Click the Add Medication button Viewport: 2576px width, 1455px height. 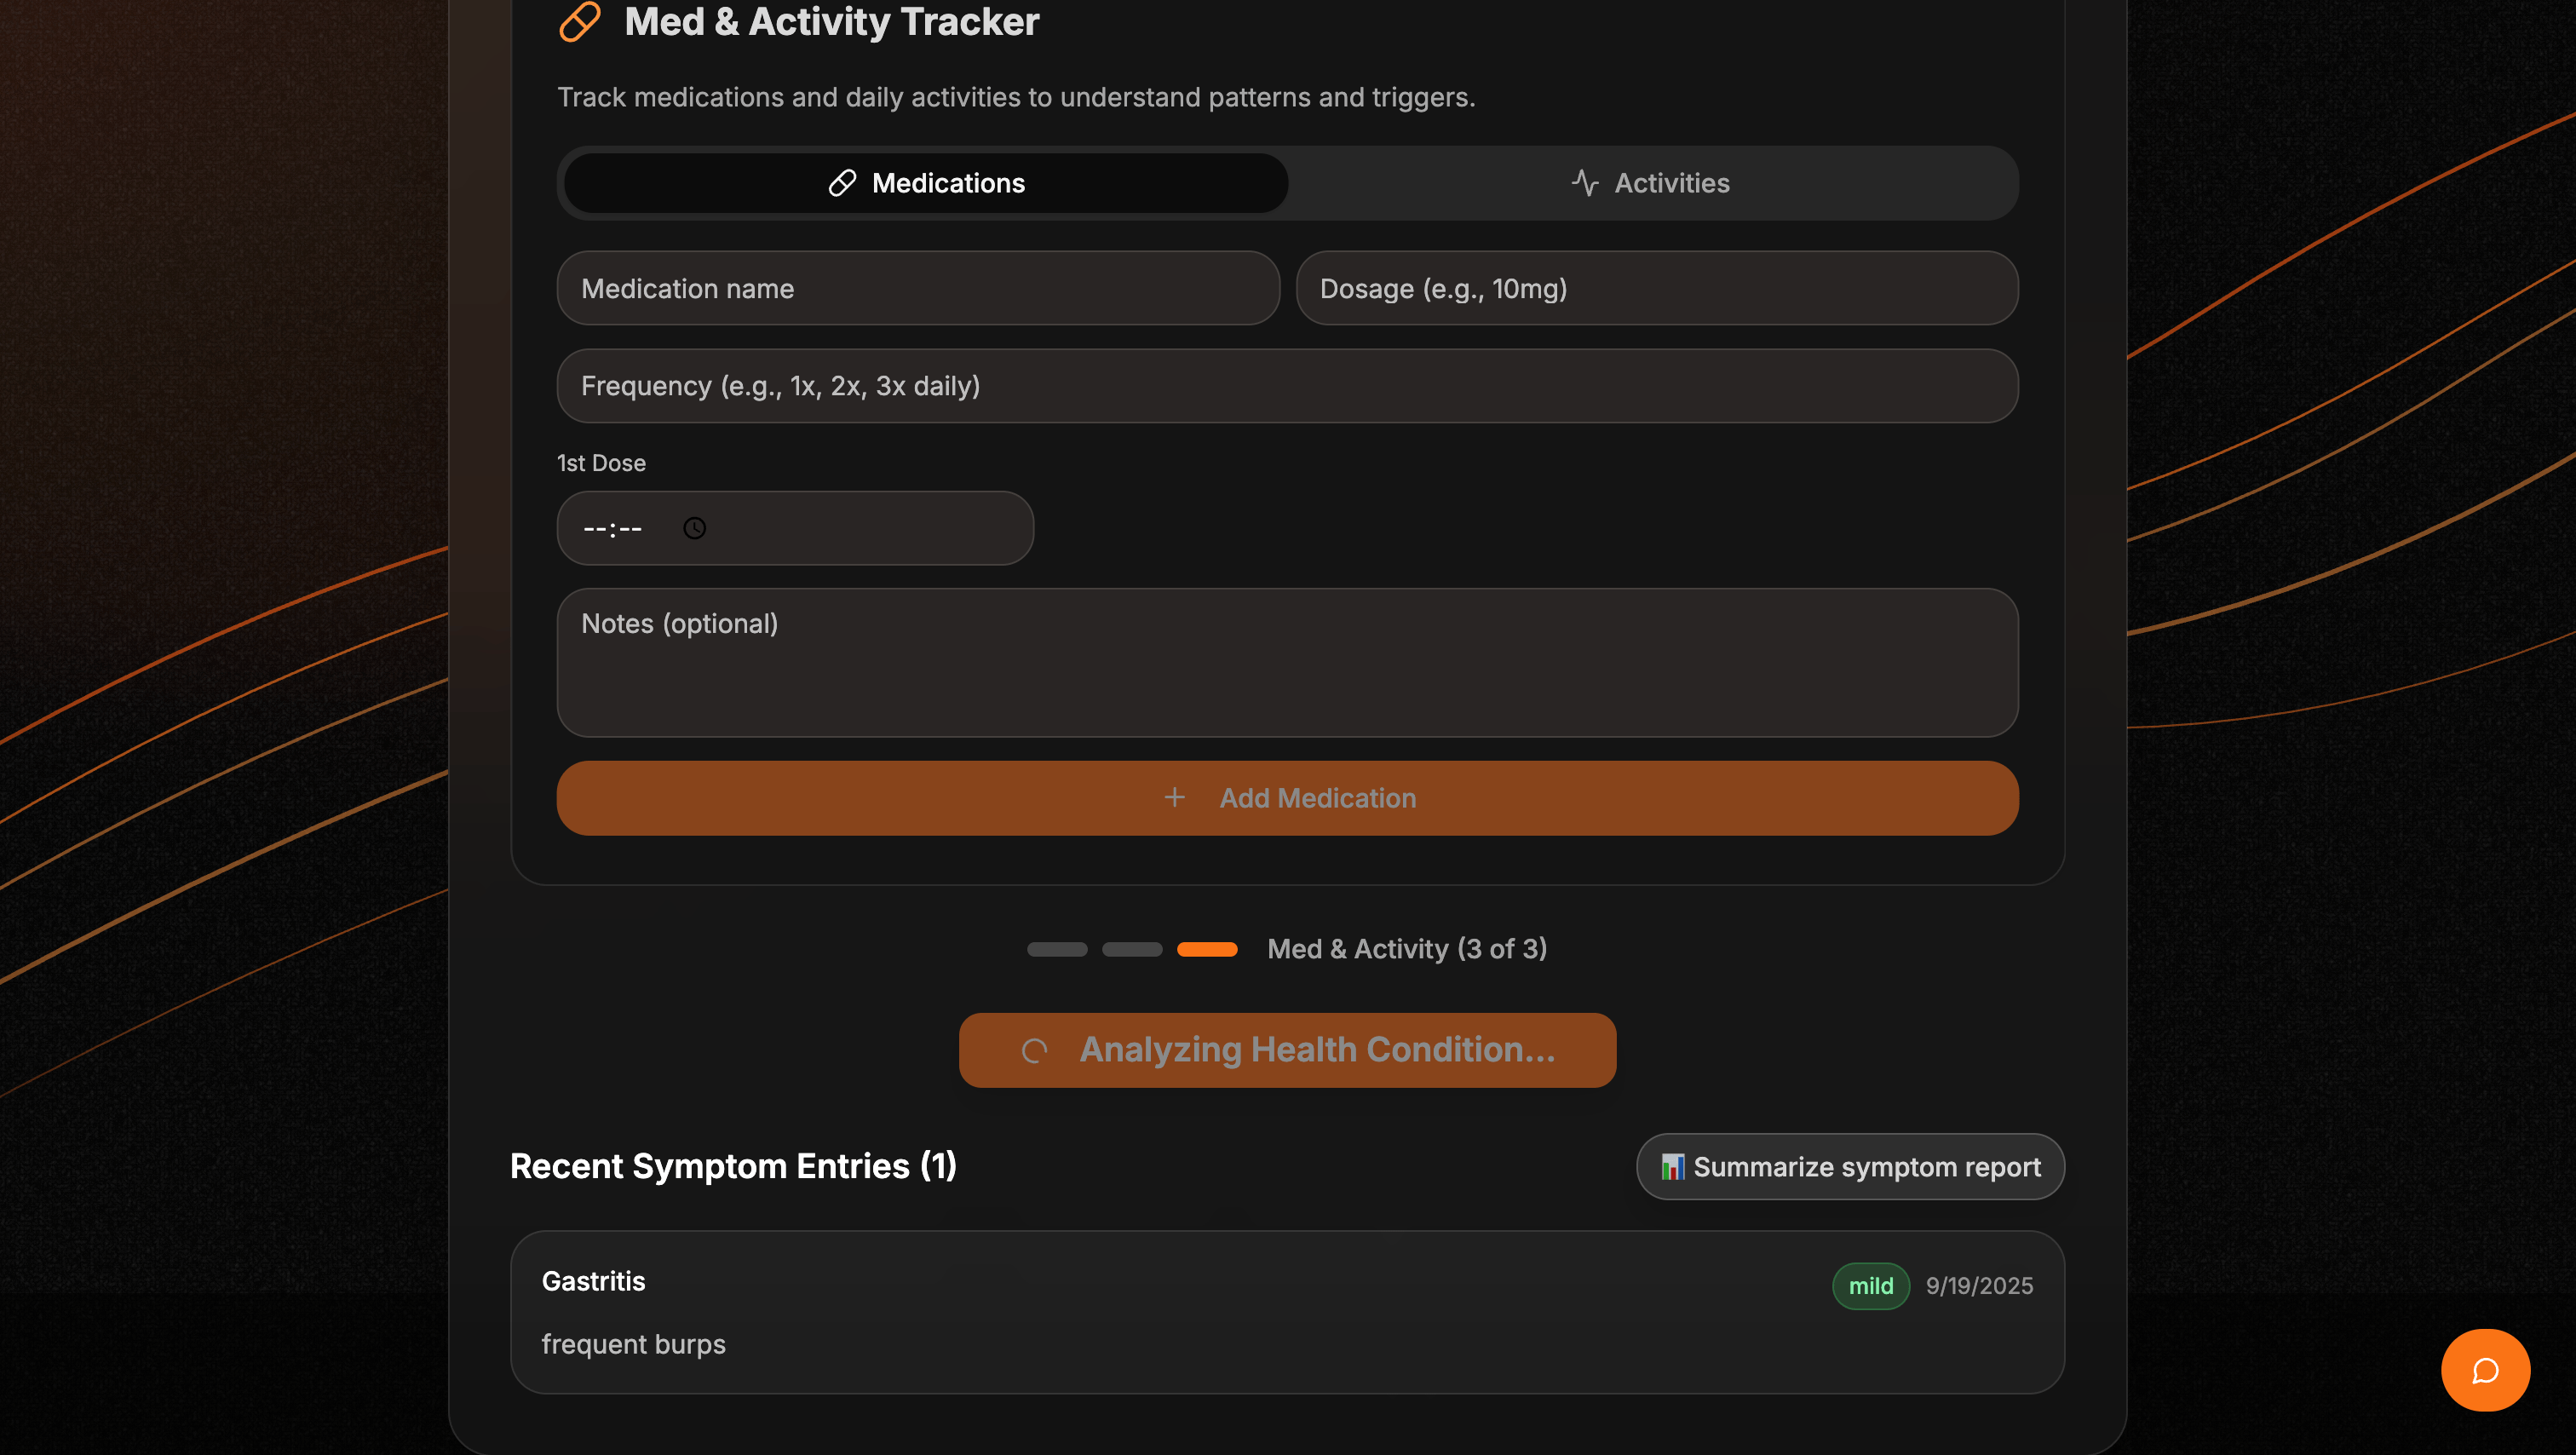(x=1287, y=798)
